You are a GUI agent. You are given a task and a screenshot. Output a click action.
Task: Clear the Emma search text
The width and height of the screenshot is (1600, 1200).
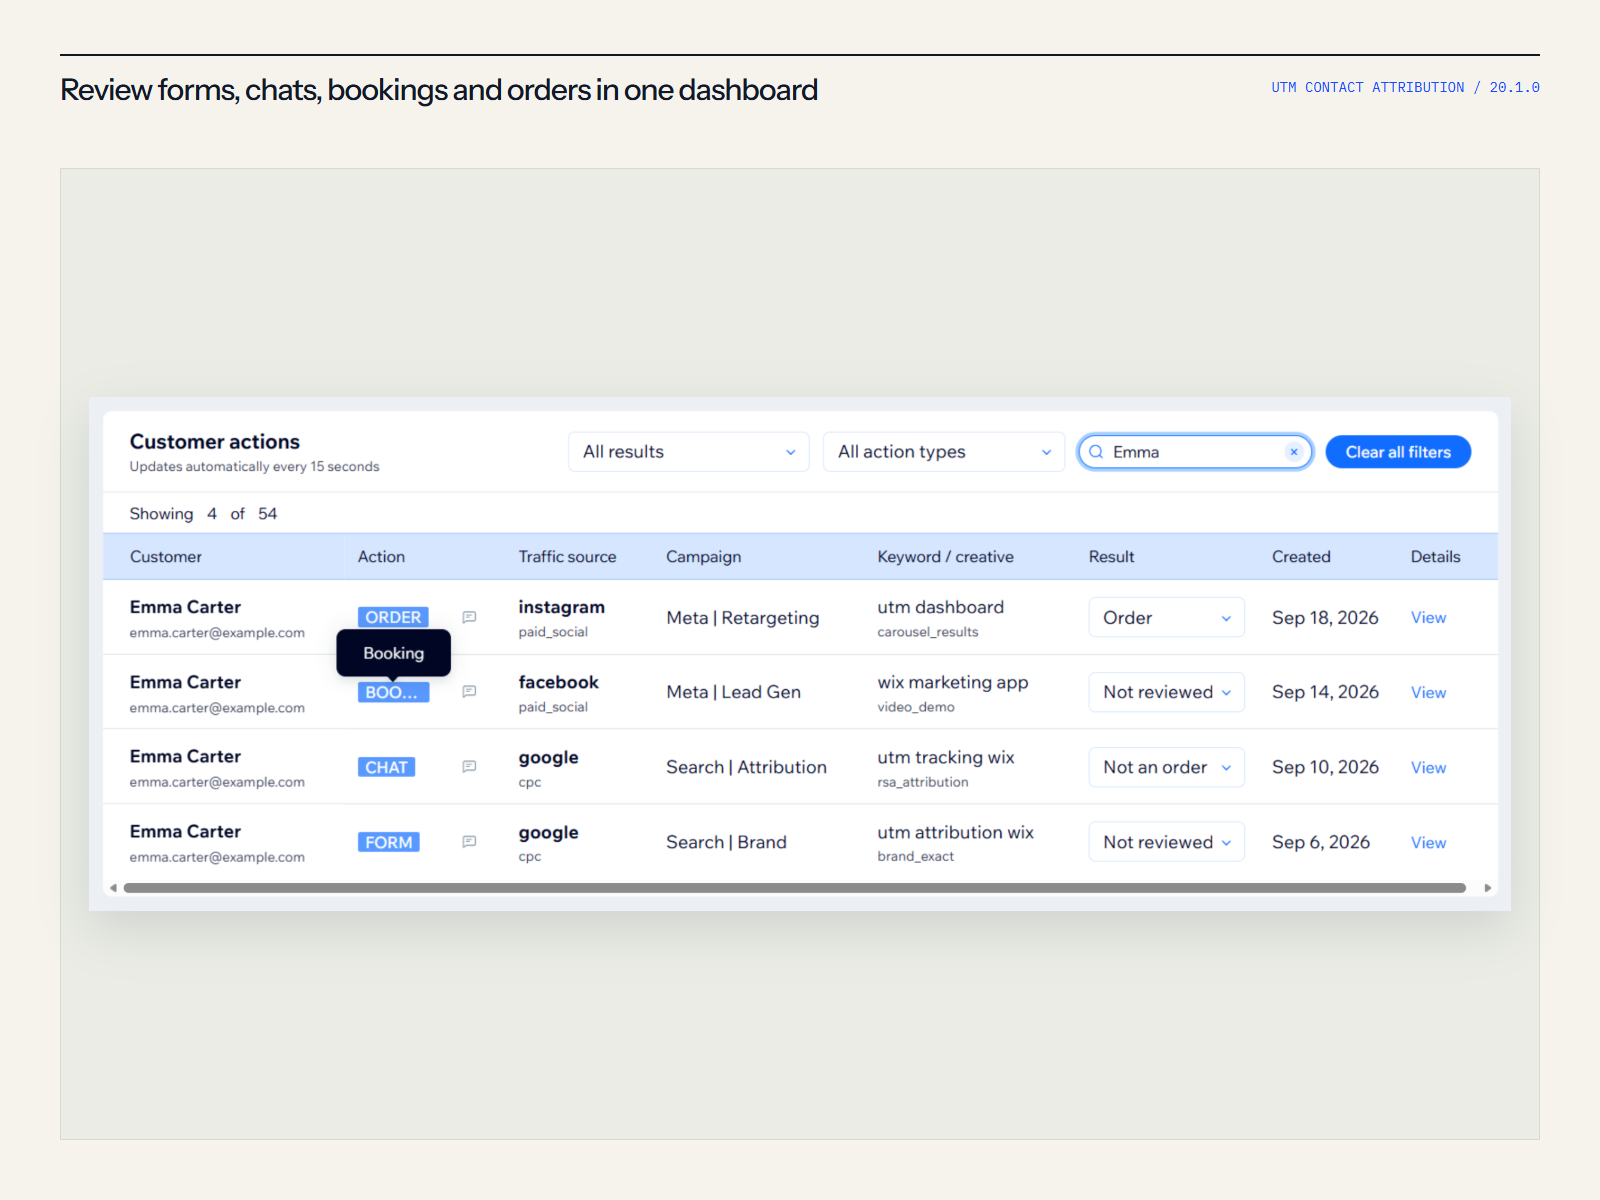[x=1294, y=452]
